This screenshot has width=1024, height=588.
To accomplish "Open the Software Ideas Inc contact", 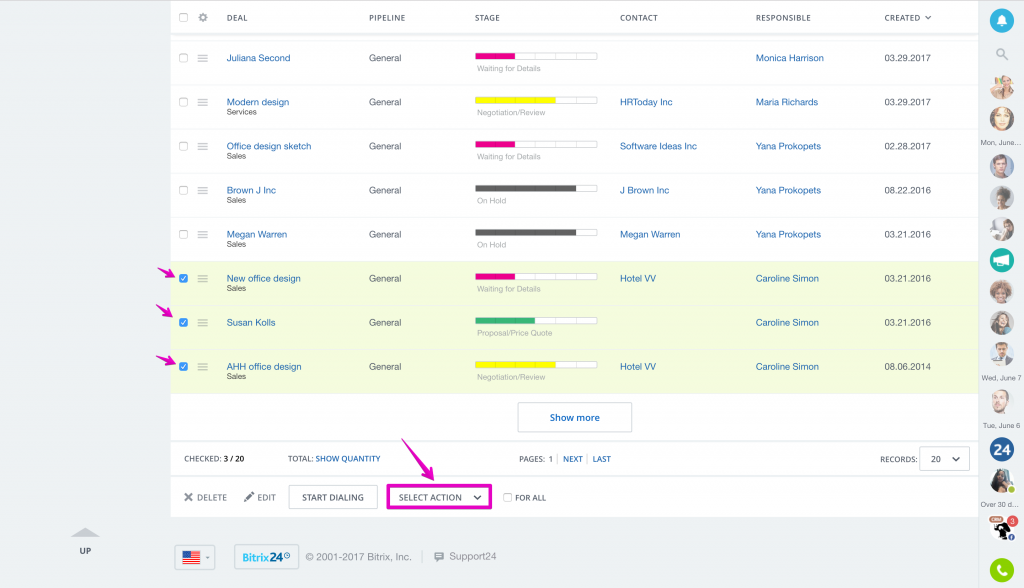I will tap(658, 146).
